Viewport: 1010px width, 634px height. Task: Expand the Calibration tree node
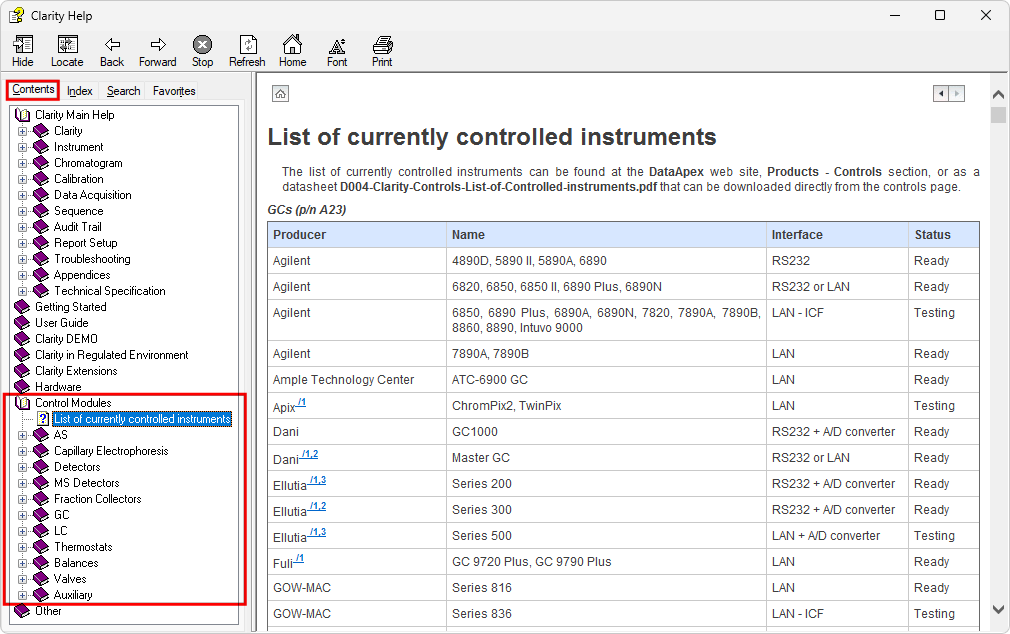23,179
